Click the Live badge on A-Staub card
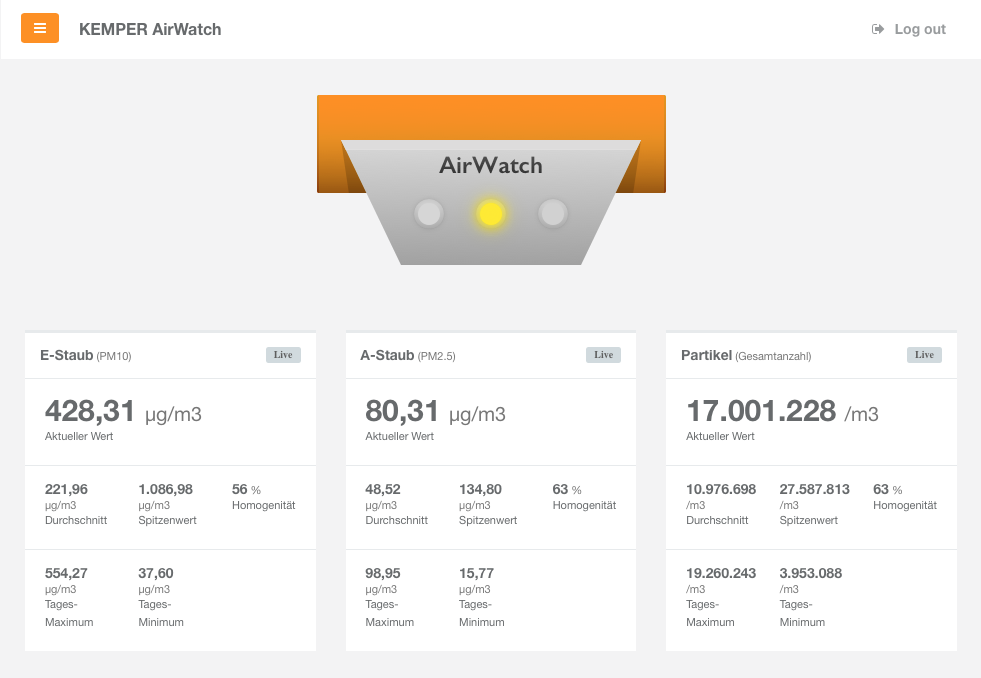981x678 pixels. coord(604,355)
